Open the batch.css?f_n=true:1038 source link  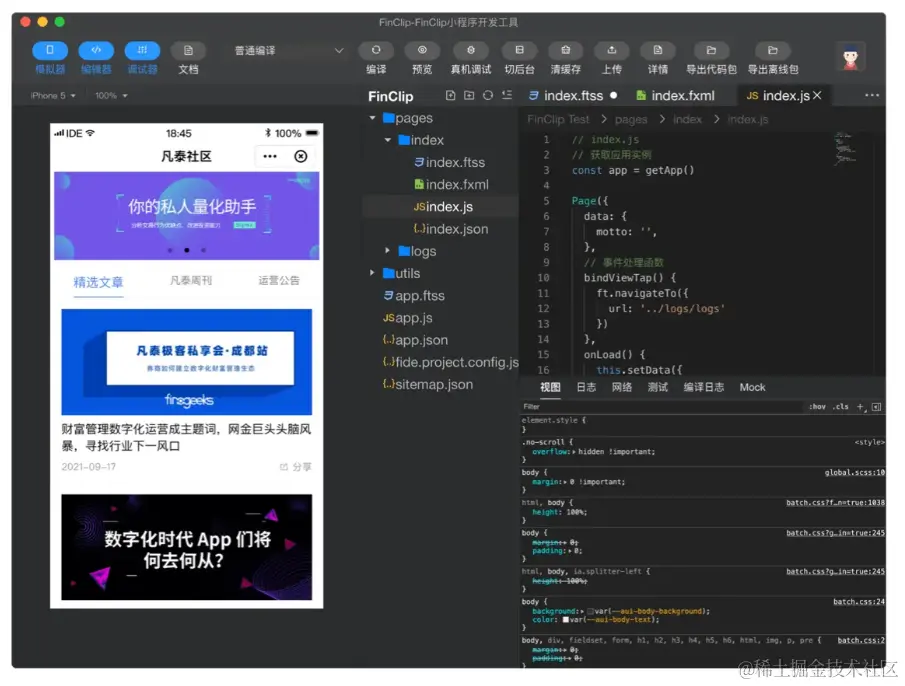click(x=835, y=503)
